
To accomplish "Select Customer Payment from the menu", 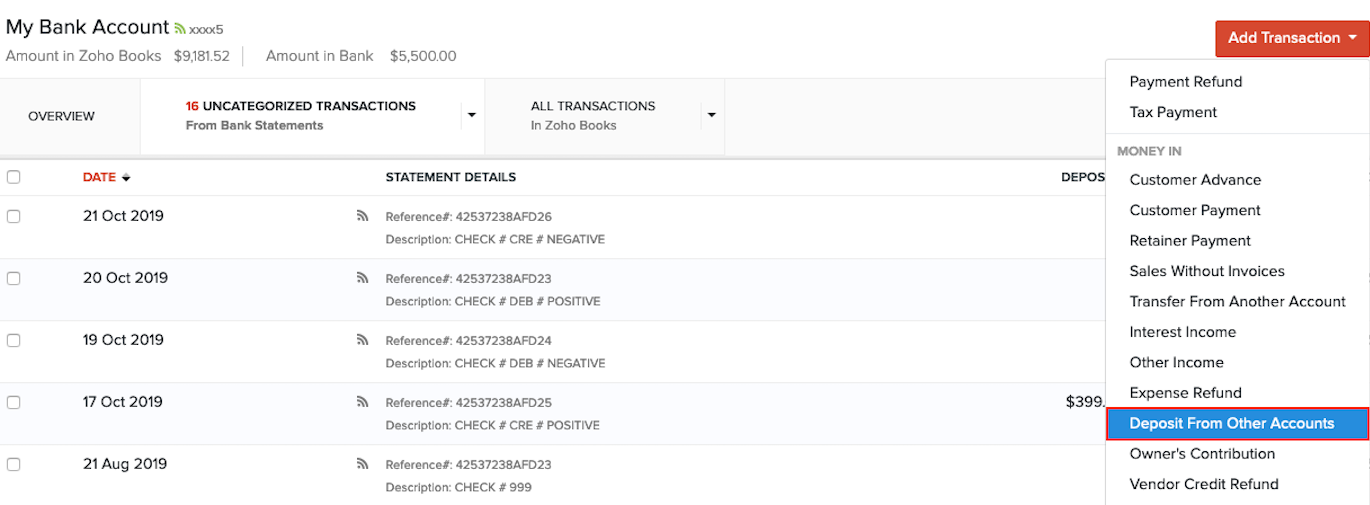I will coord(1195,210).
